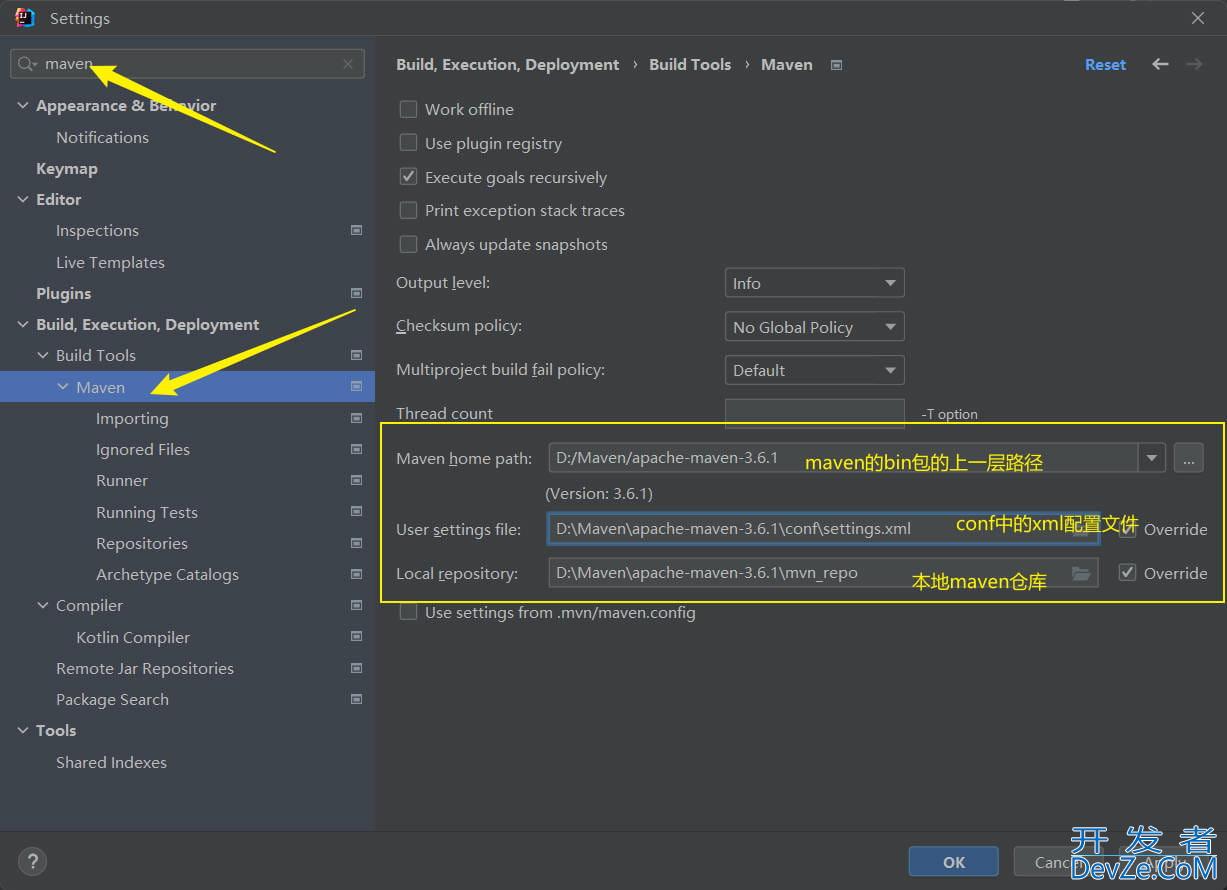1227x890 pixels.
Task: Click the Local repository path field
Action: coord(823,573)
